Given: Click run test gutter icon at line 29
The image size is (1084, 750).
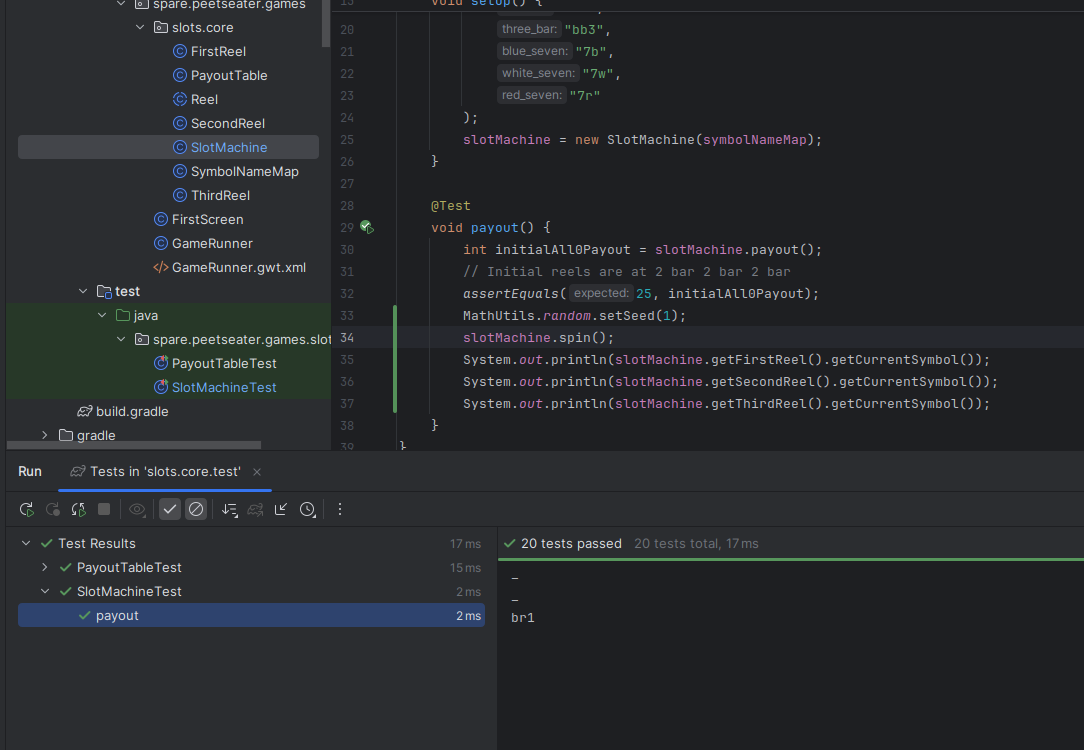Looking at the screenshot, I should coord(366,228).
